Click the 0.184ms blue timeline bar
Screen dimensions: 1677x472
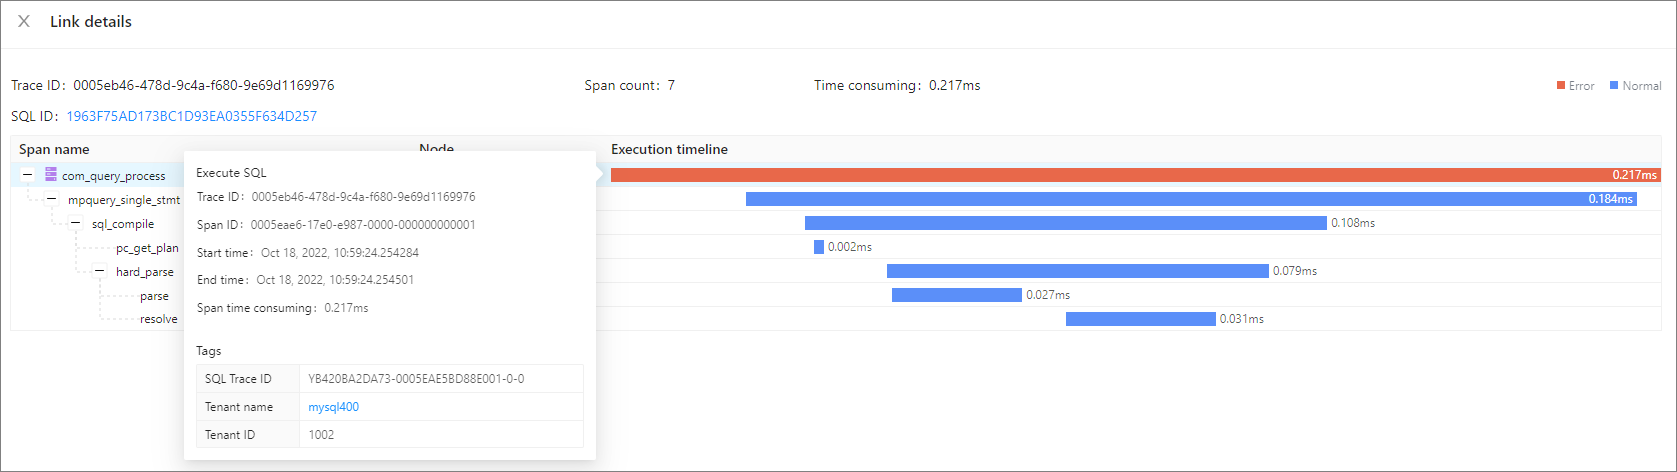(x=1190, y=199)
